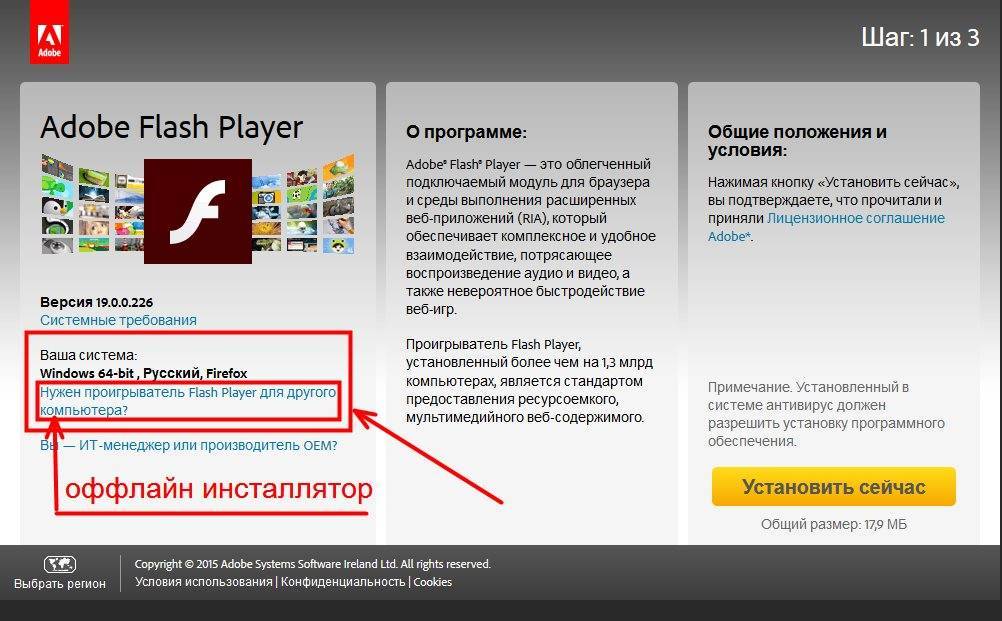The height and width of the screenshot is (621, 1002).
Task: Open the Flash Player для другого компьютера link
Action: pyautogui.click(x=188, y=401)
